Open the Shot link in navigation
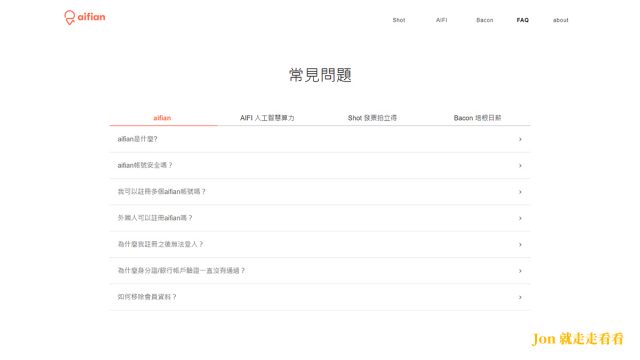640x360 pixels. (399, 20)
